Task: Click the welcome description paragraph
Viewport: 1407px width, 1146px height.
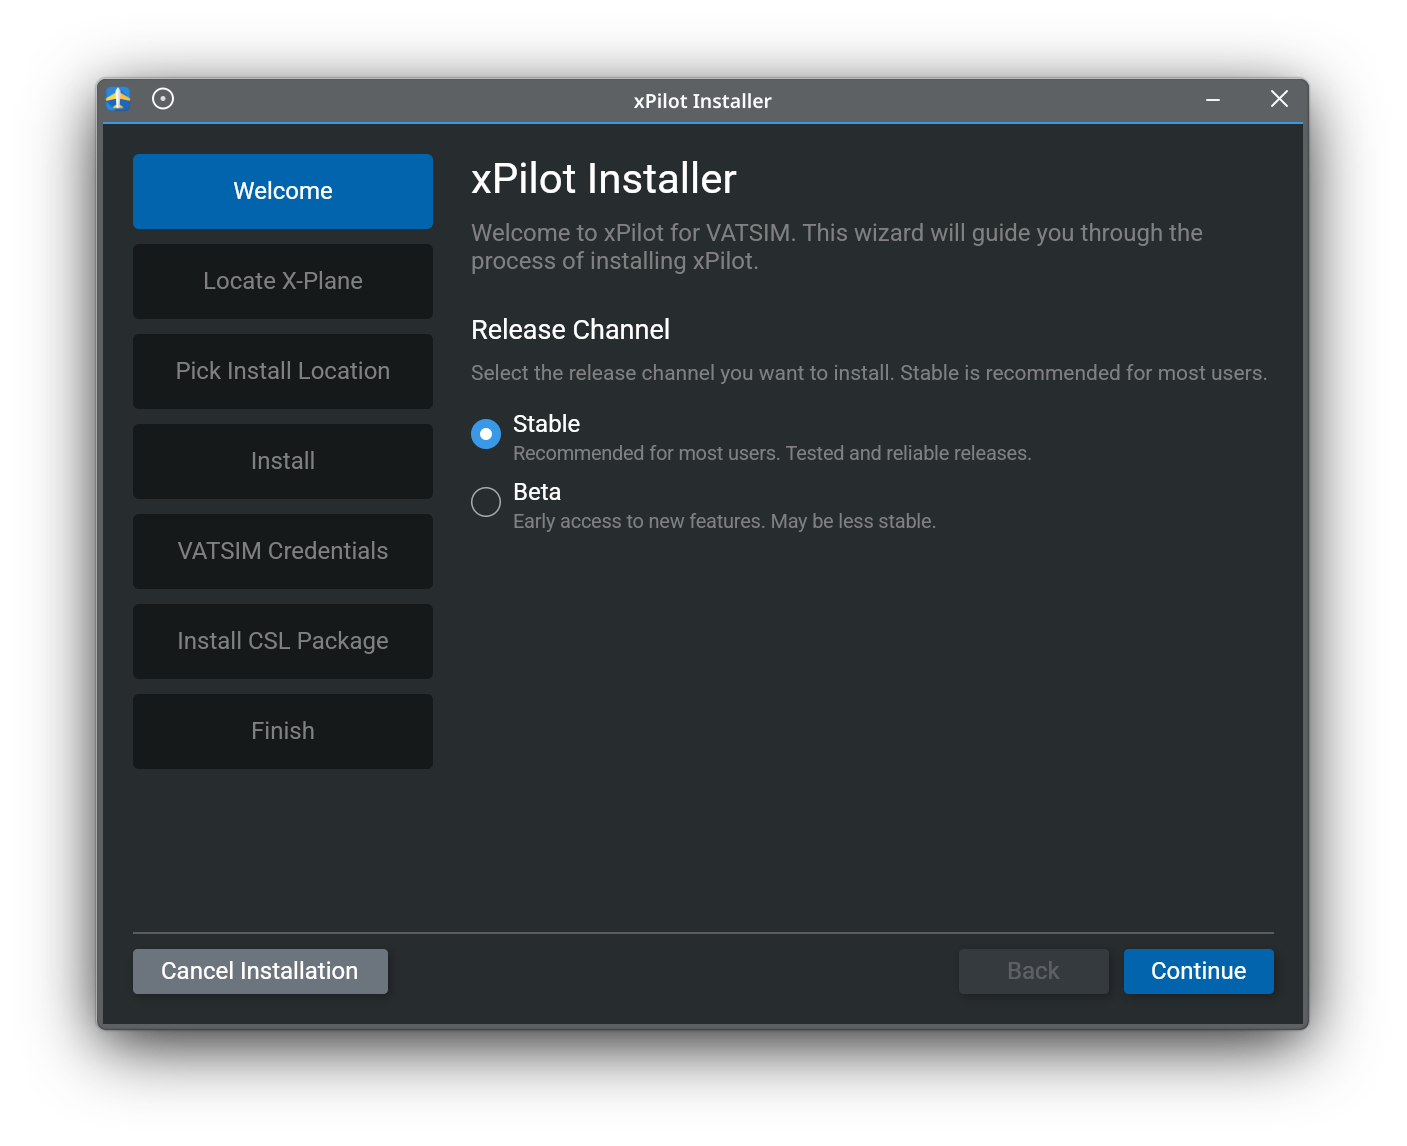Action: [x=836, y=246]
